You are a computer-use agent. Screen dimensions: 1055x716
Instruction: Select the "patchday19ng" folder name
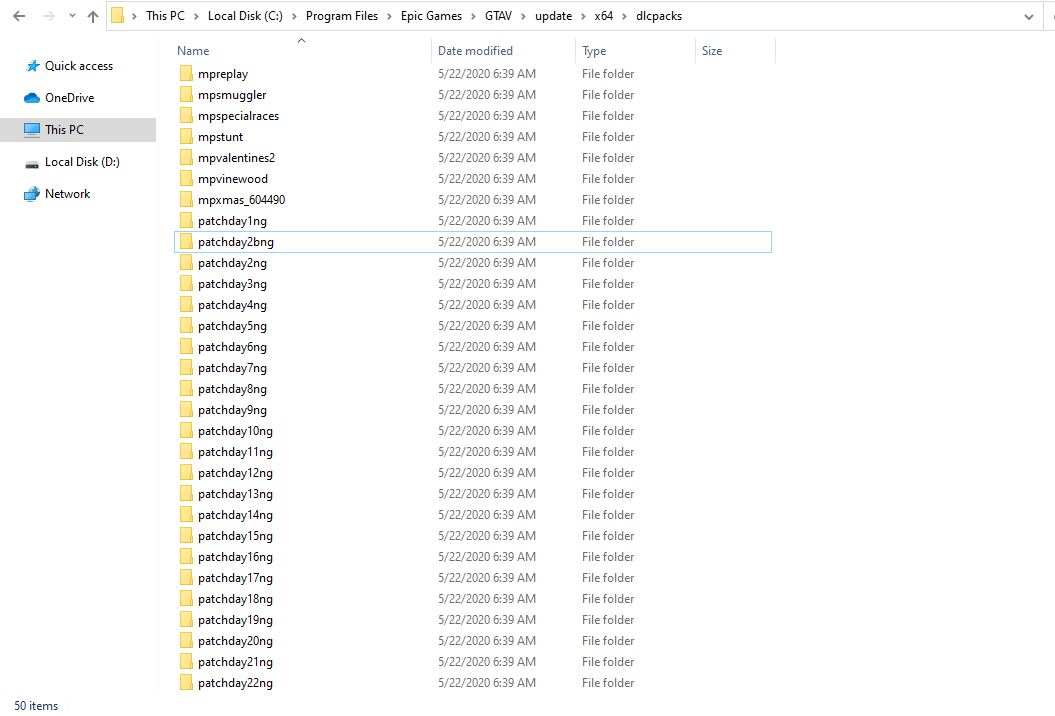235,620
